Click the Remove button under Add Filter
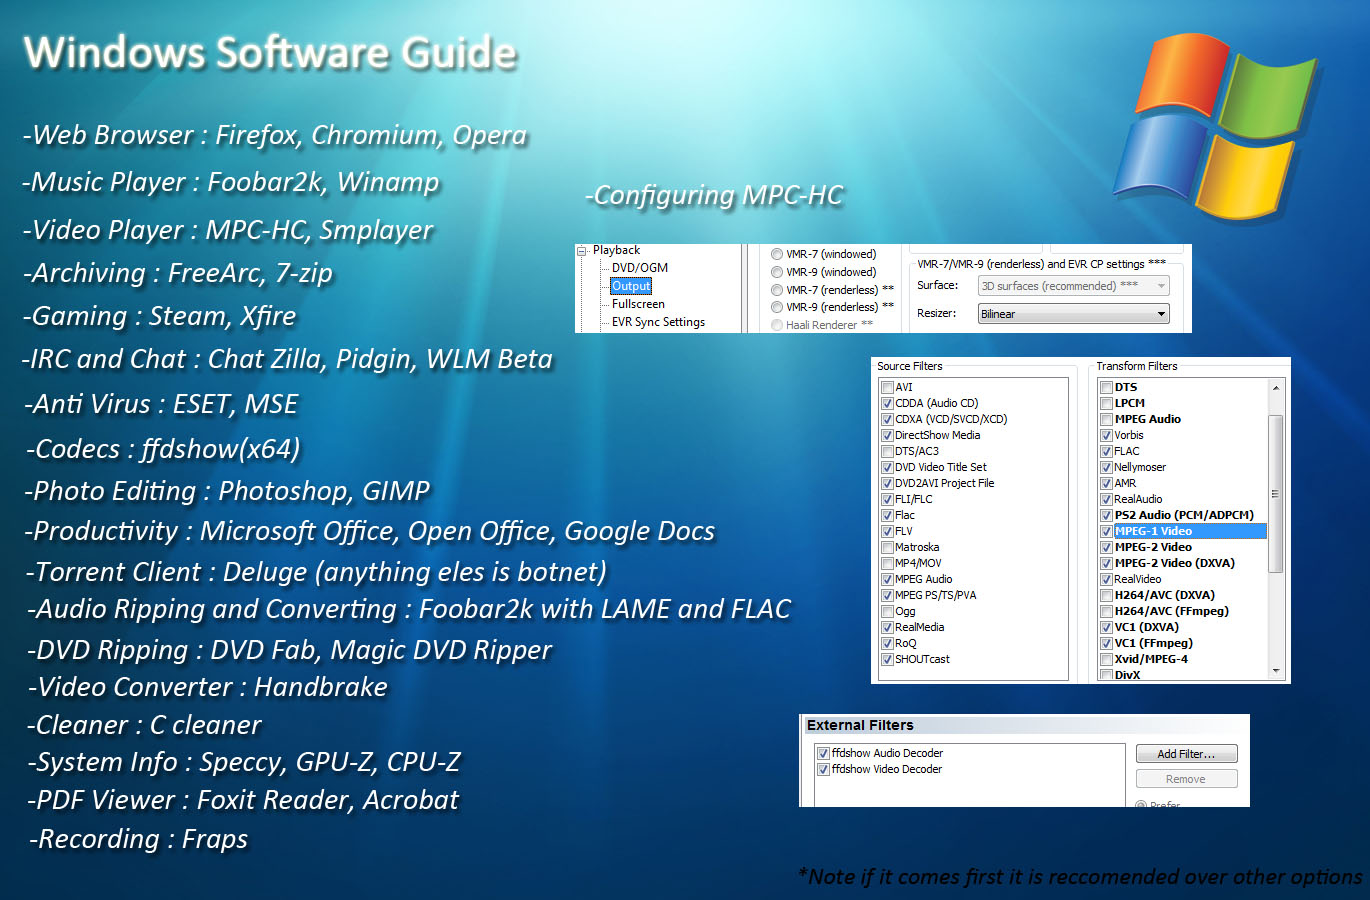1370x900 pixels. 1186,779
